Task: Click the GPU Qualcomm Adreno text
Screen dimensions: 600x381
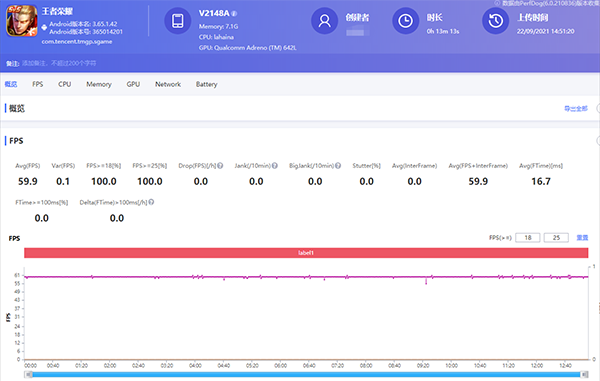Action: coord(248,48)
